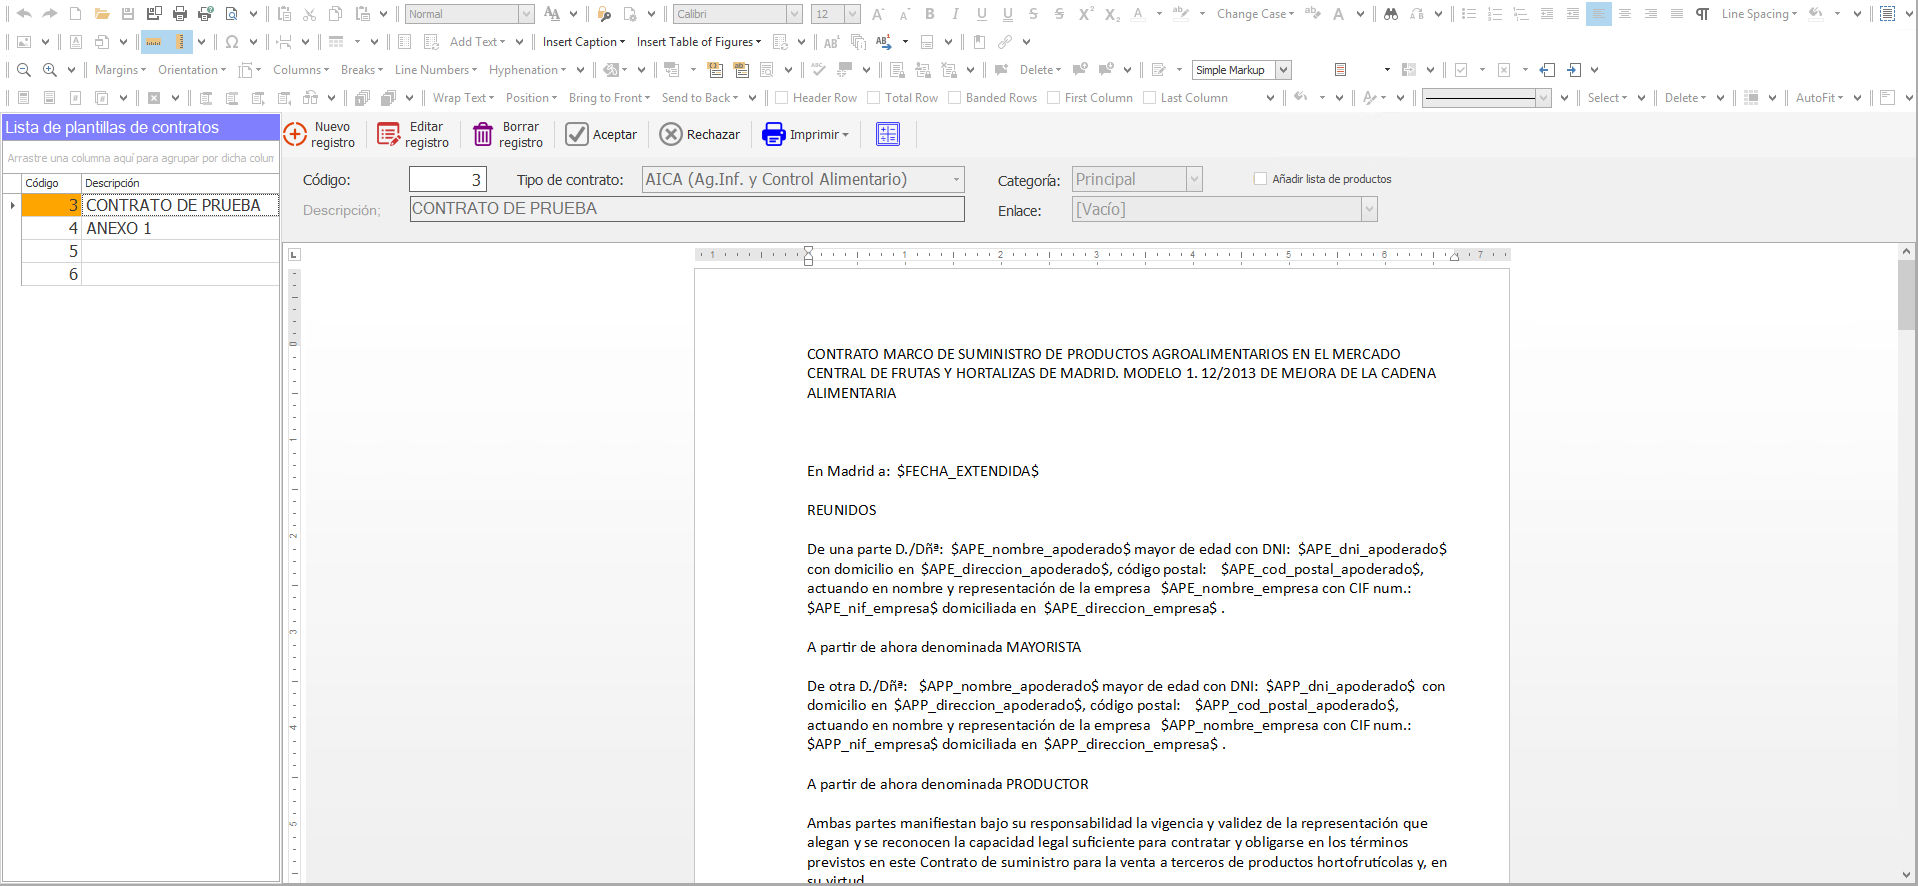Screen dimensions: 1918x886
Task: Enable the Añadir lista de productos checkbox
Action: [1260, 179]
